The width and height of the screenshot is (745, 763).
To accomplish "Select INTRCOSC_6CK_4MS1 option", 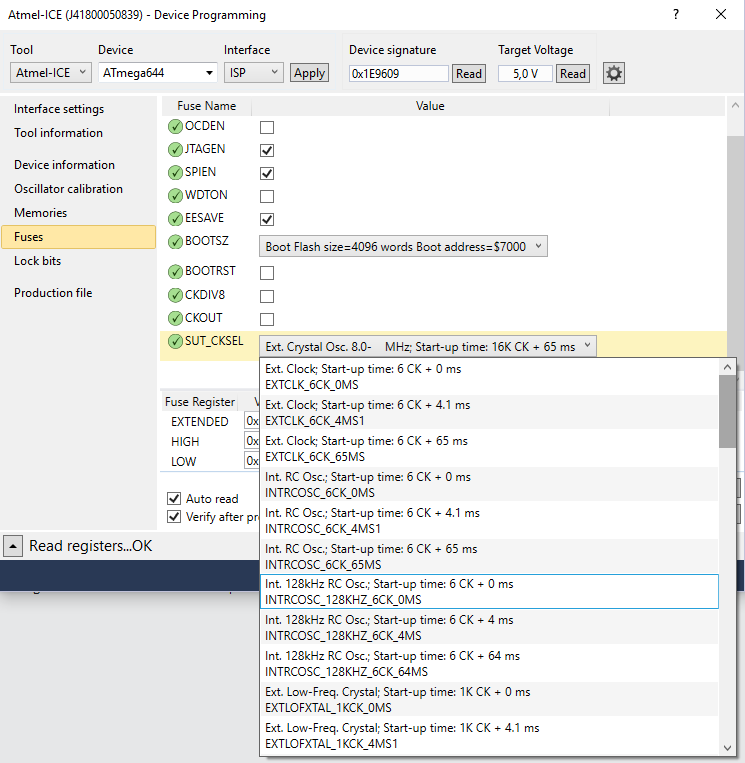I will pos(490,520).
